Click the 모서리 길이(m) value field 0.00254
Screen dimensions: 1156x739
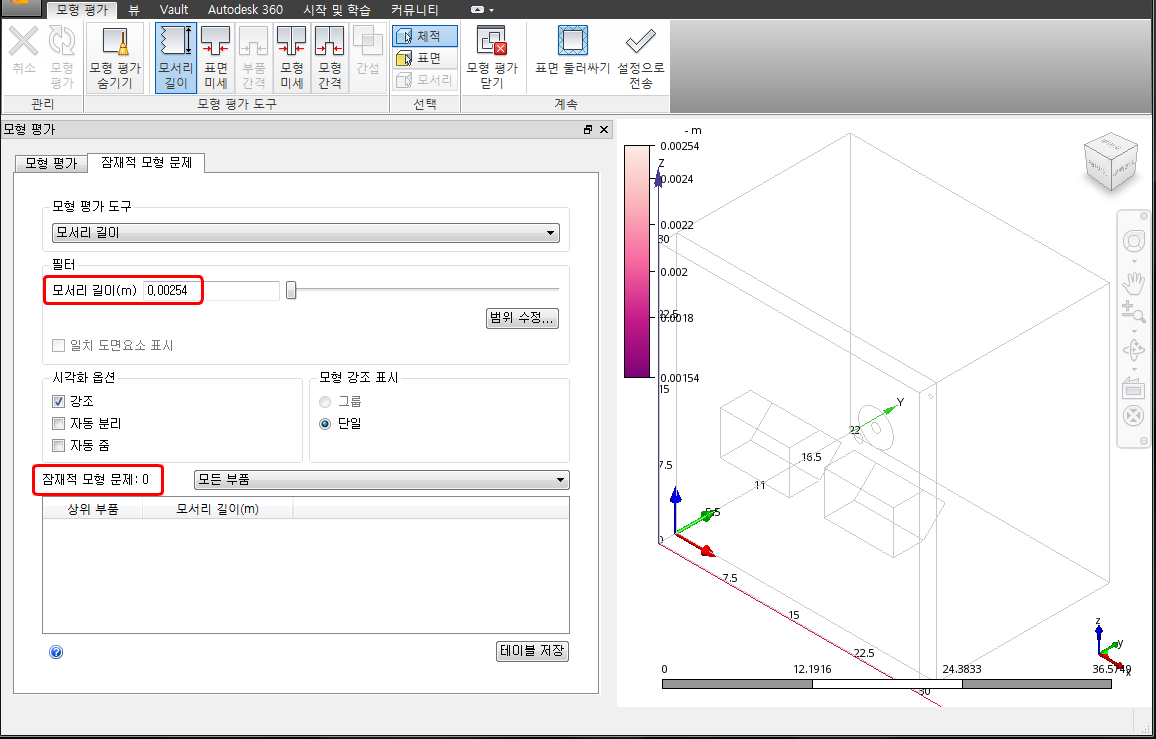211,291
